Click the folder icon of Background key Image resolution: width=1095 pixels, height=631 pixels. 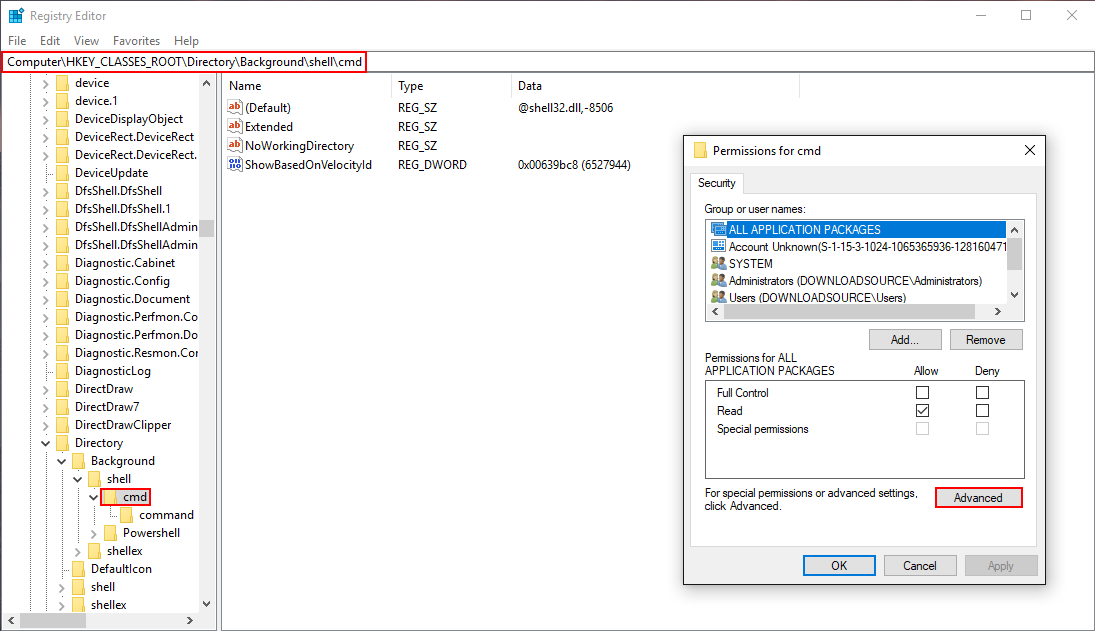[79, 461]
